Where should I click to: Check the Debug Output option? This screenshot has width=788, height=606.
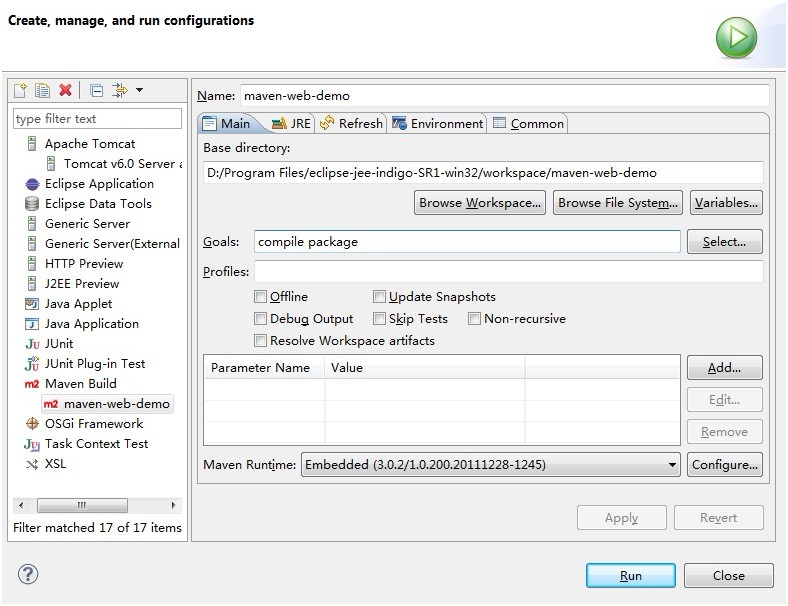click(x=261, y=319)
